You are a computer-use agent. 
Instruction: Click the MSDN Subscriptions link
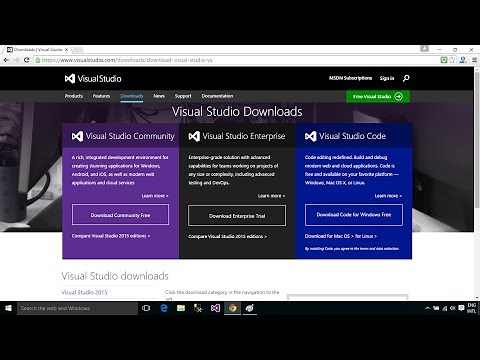click(350, 78)
